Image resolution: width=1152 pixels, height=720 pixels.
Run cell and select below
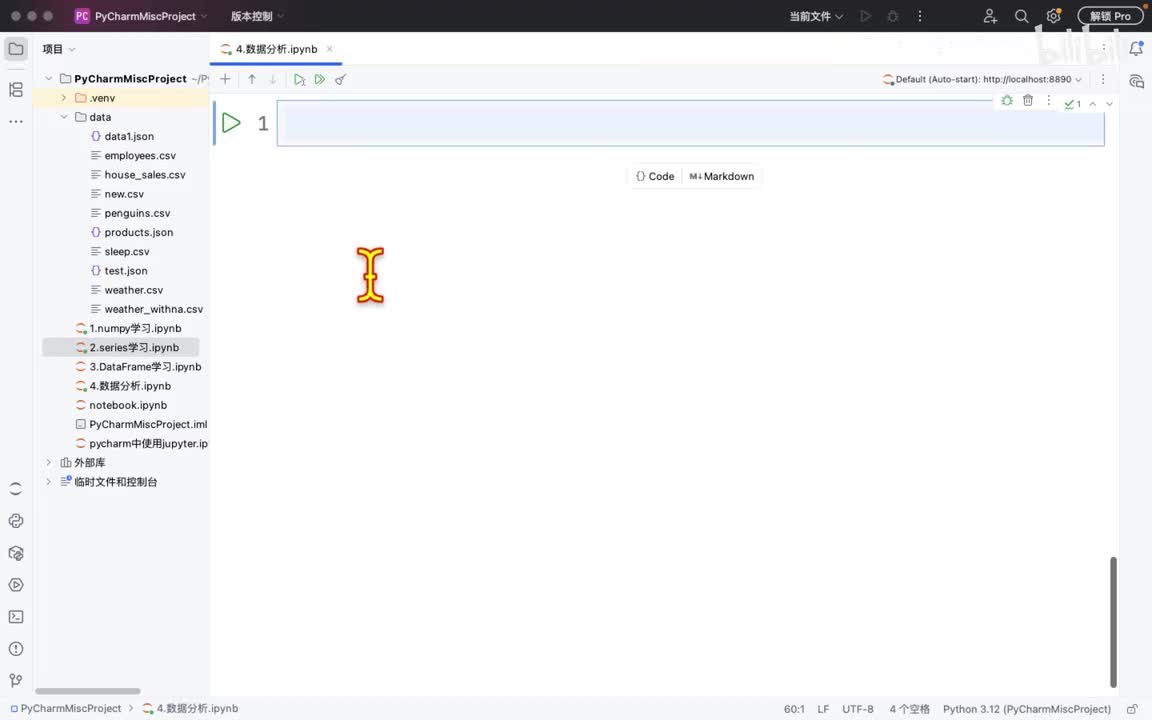299,79
